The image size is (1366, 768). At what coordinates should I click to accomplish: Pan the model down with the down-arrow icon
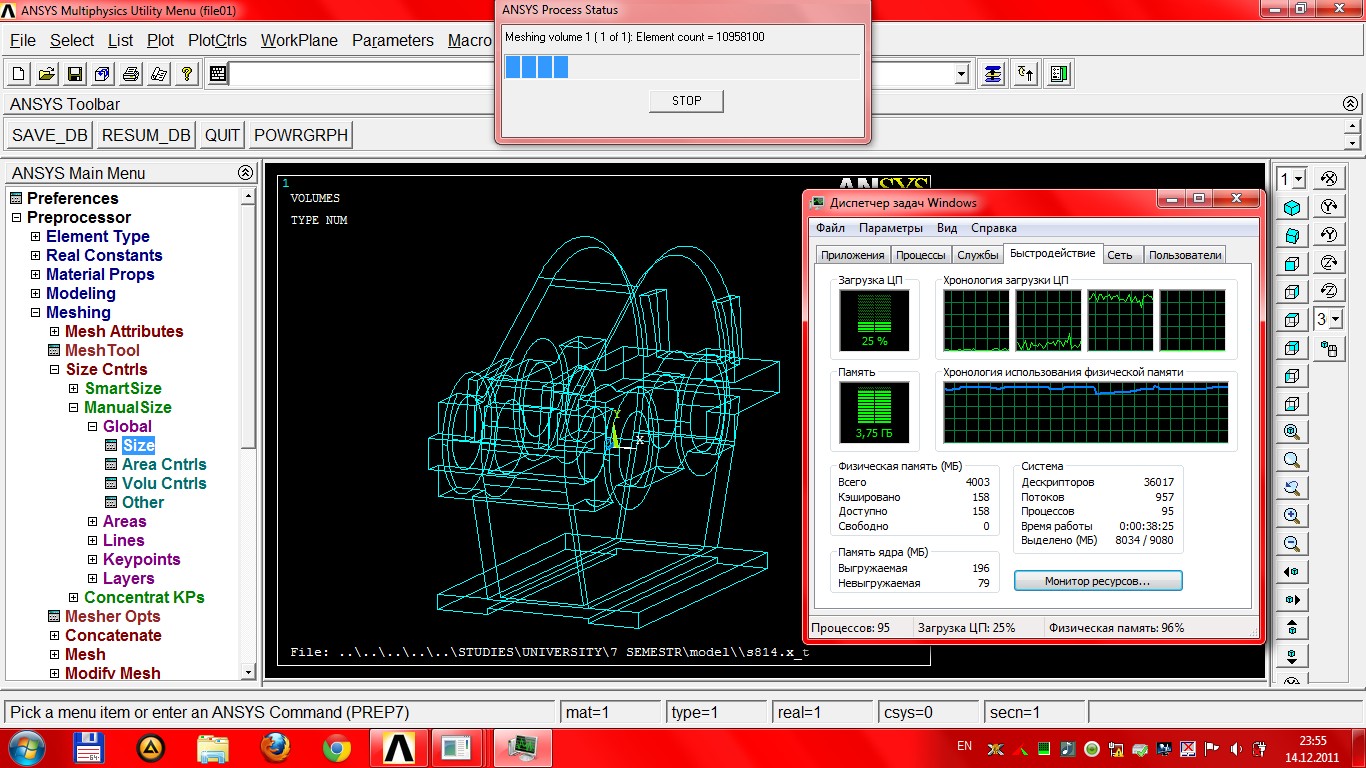1292,656
